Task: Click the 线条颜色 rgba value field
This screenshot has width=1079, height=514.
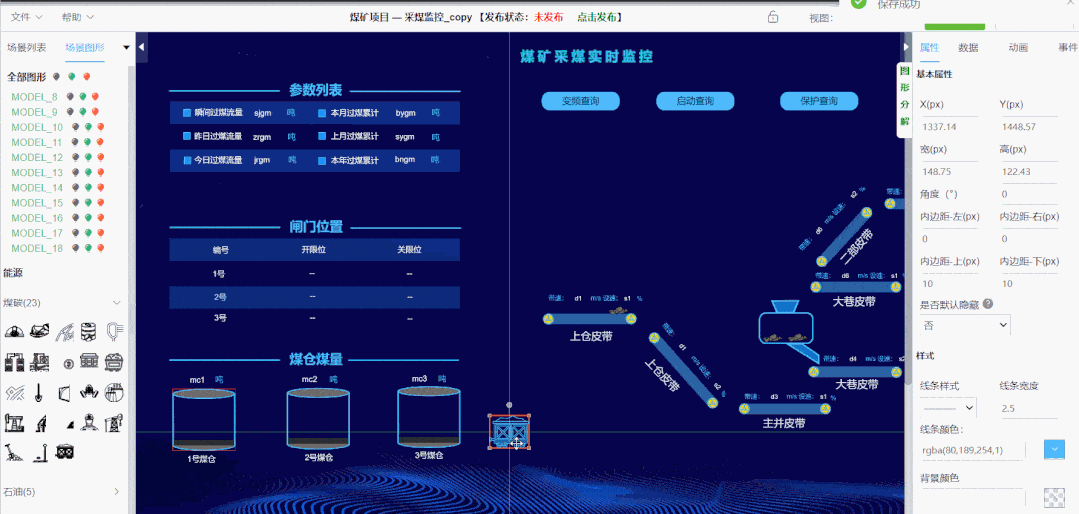Action: [972, 451]
